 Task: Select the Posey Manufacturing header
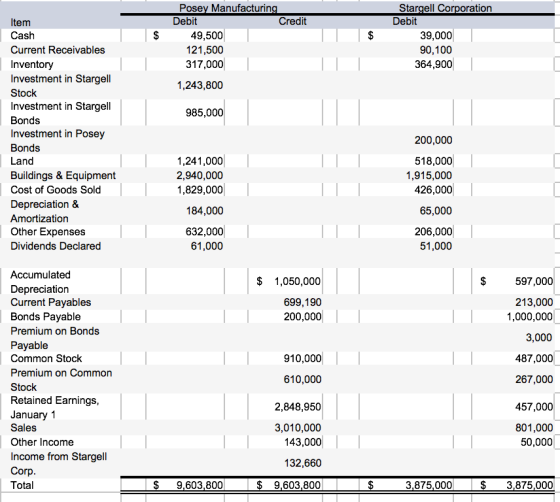pos(228,8)
